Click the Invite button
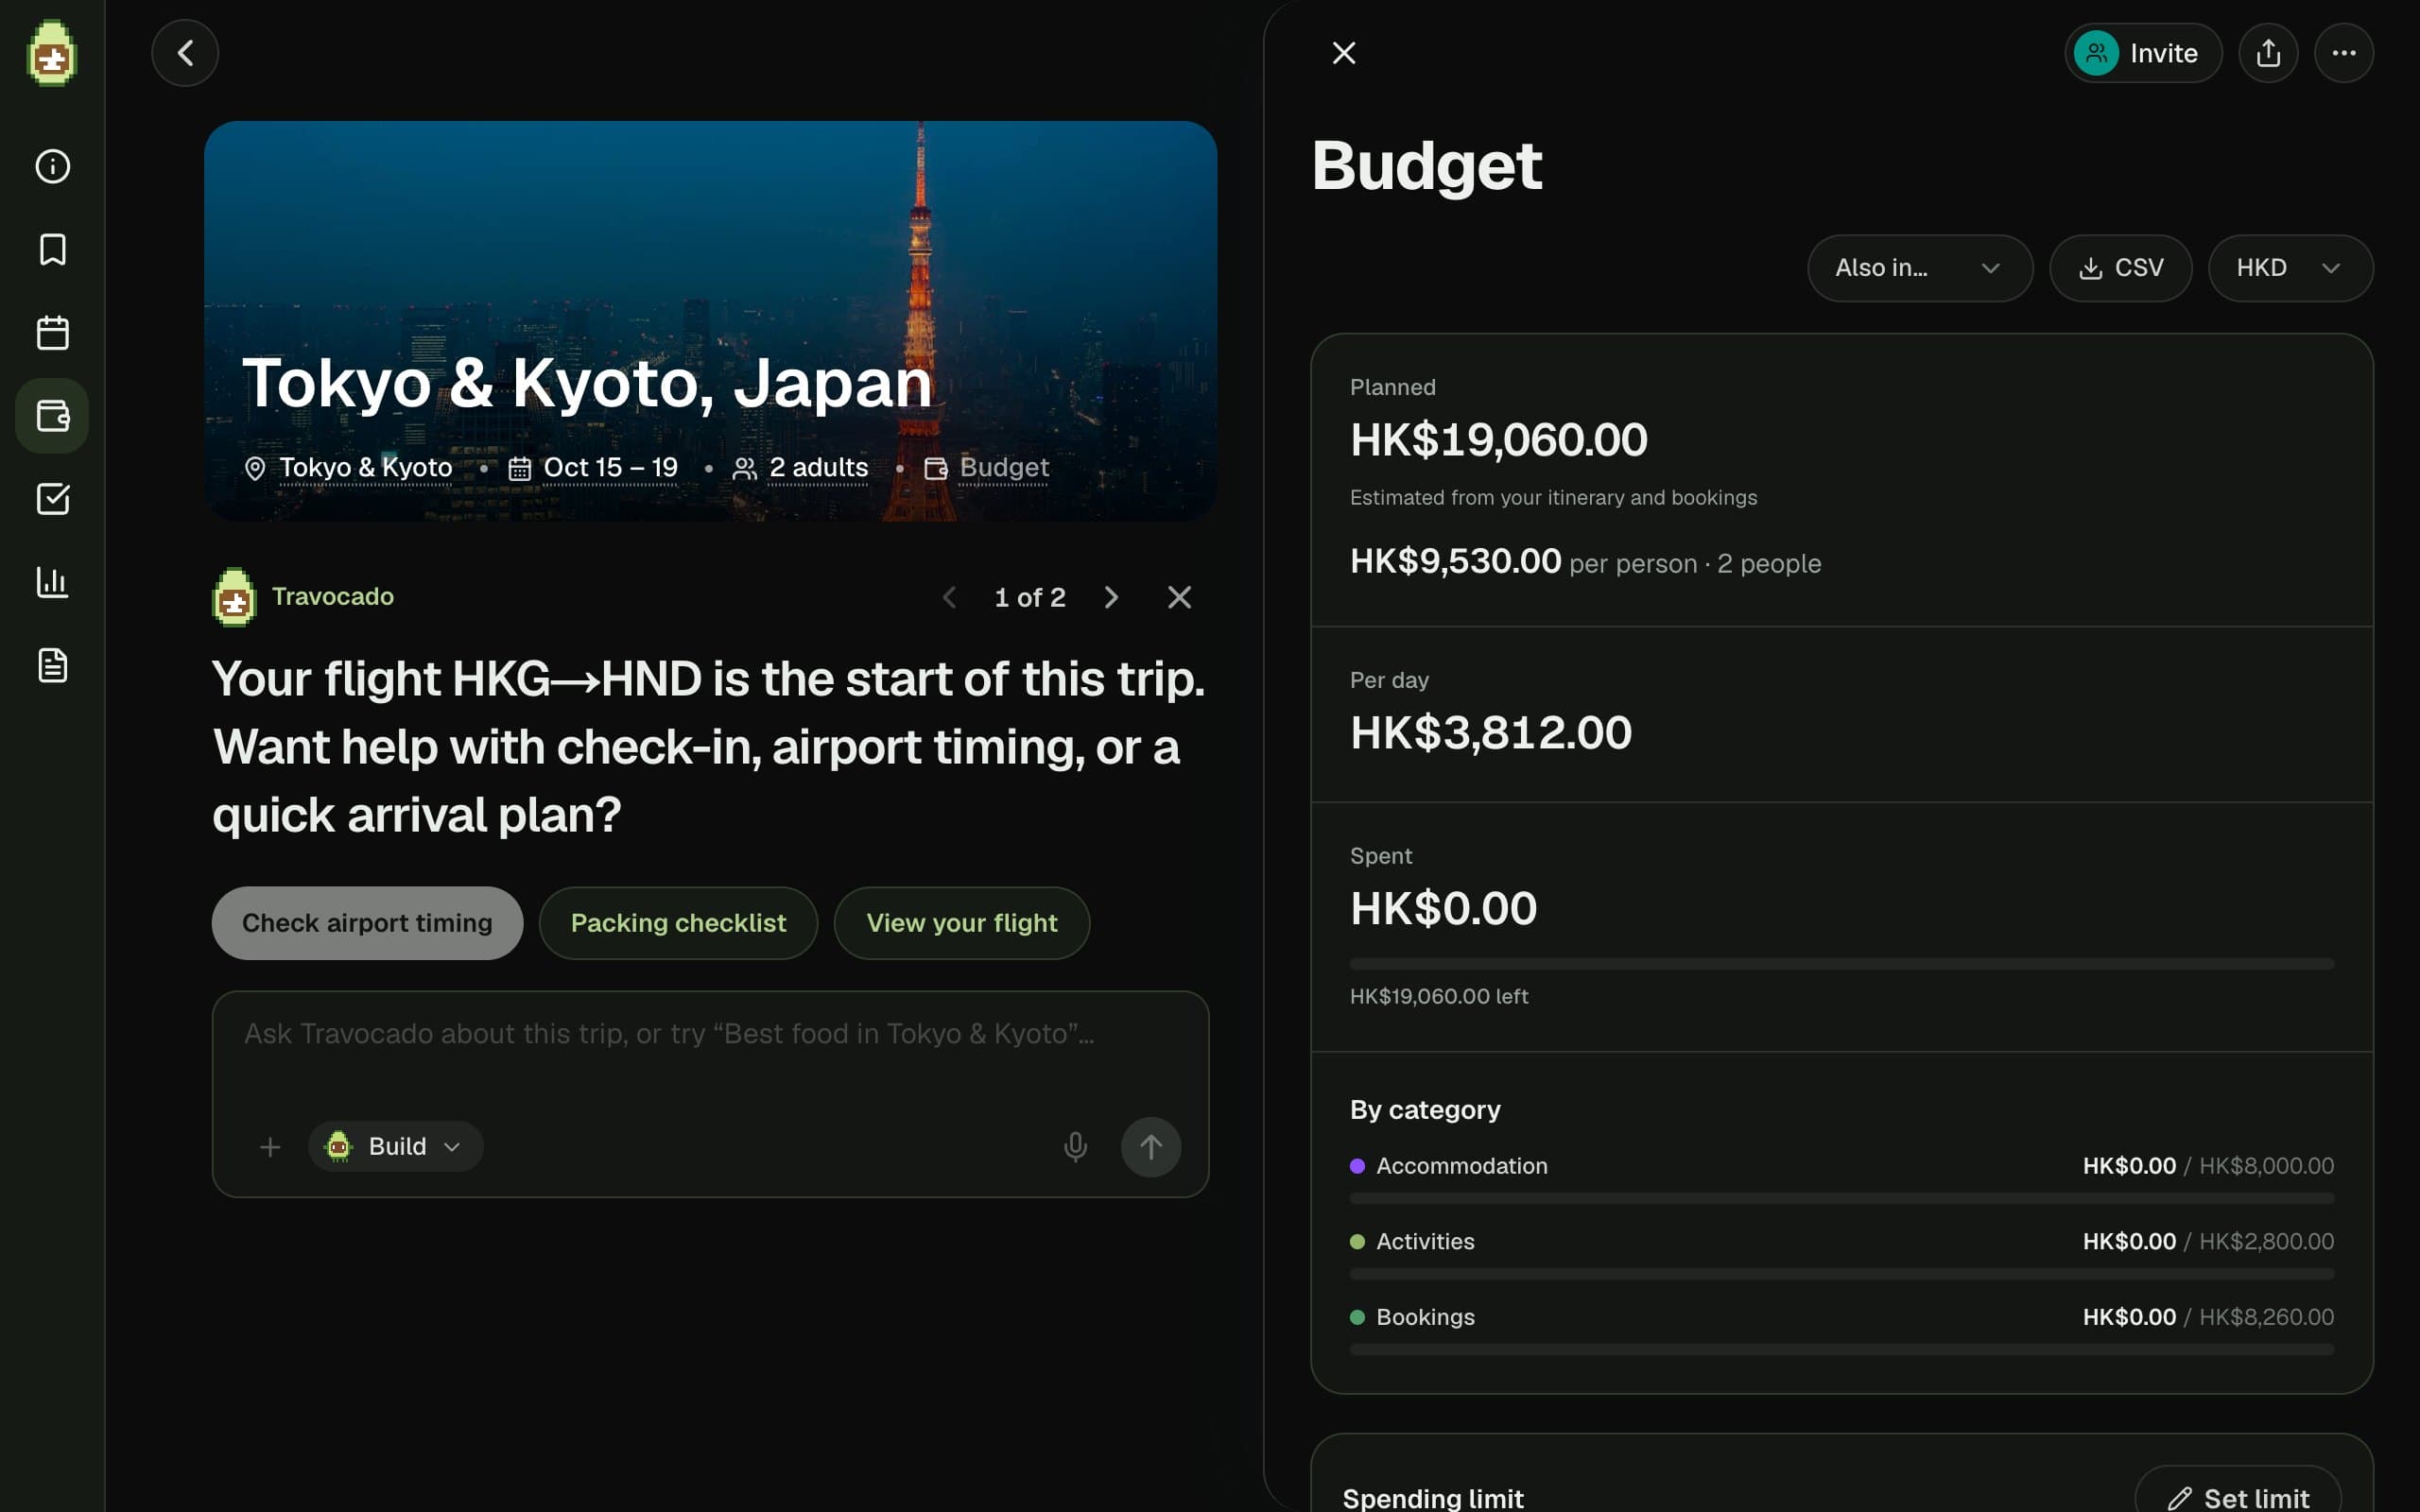Image resolution: width=2420 pixels, height=1512 pixels. coord(2143,53)
